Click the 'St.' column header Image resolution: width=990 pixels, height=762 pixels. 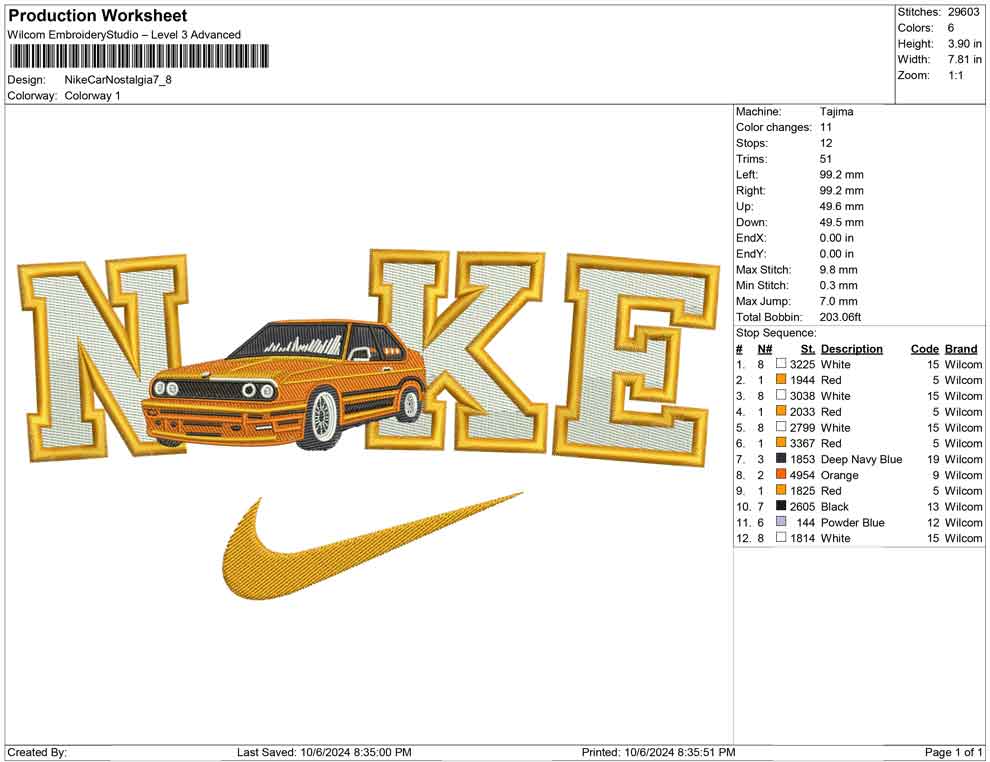(808, 348)
